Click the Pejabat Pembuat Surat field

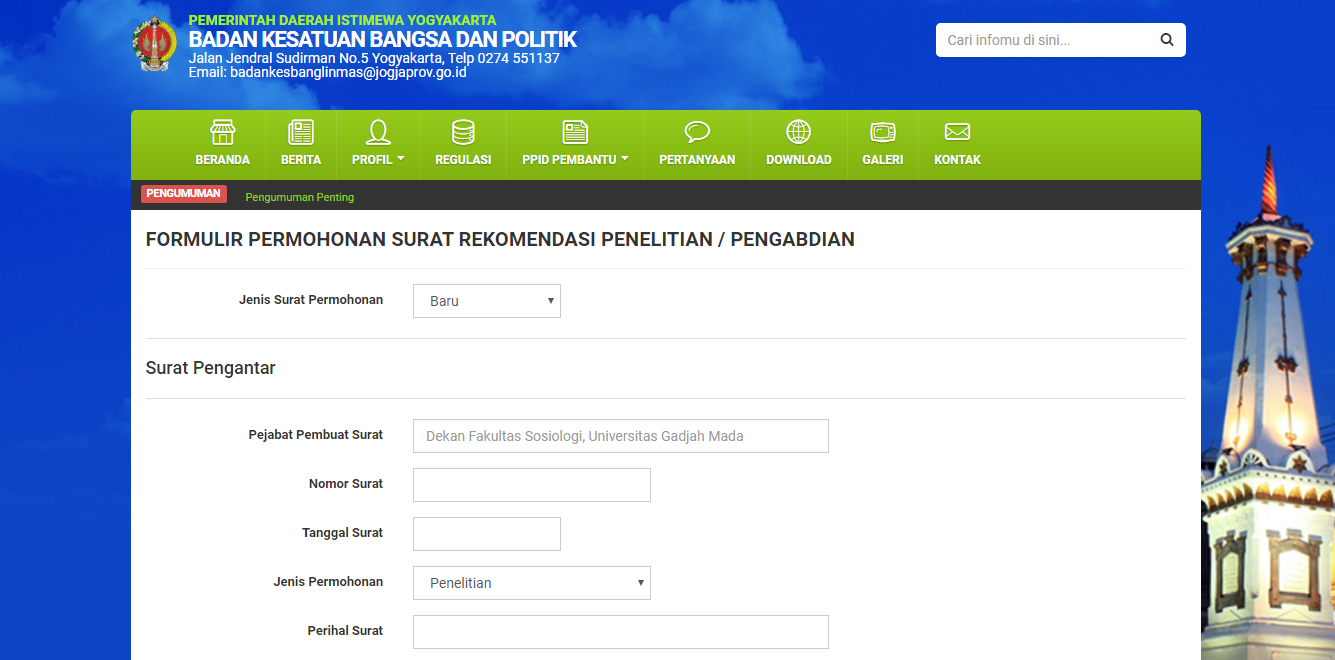tap(620, 436)
